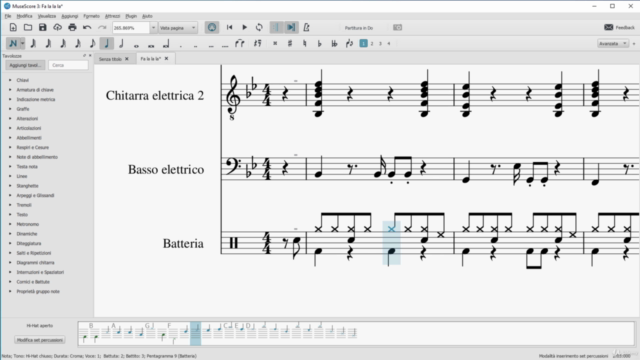Screen dimensions: 640x360
Task: Select the longa note duration
Action: coord(166,44)
